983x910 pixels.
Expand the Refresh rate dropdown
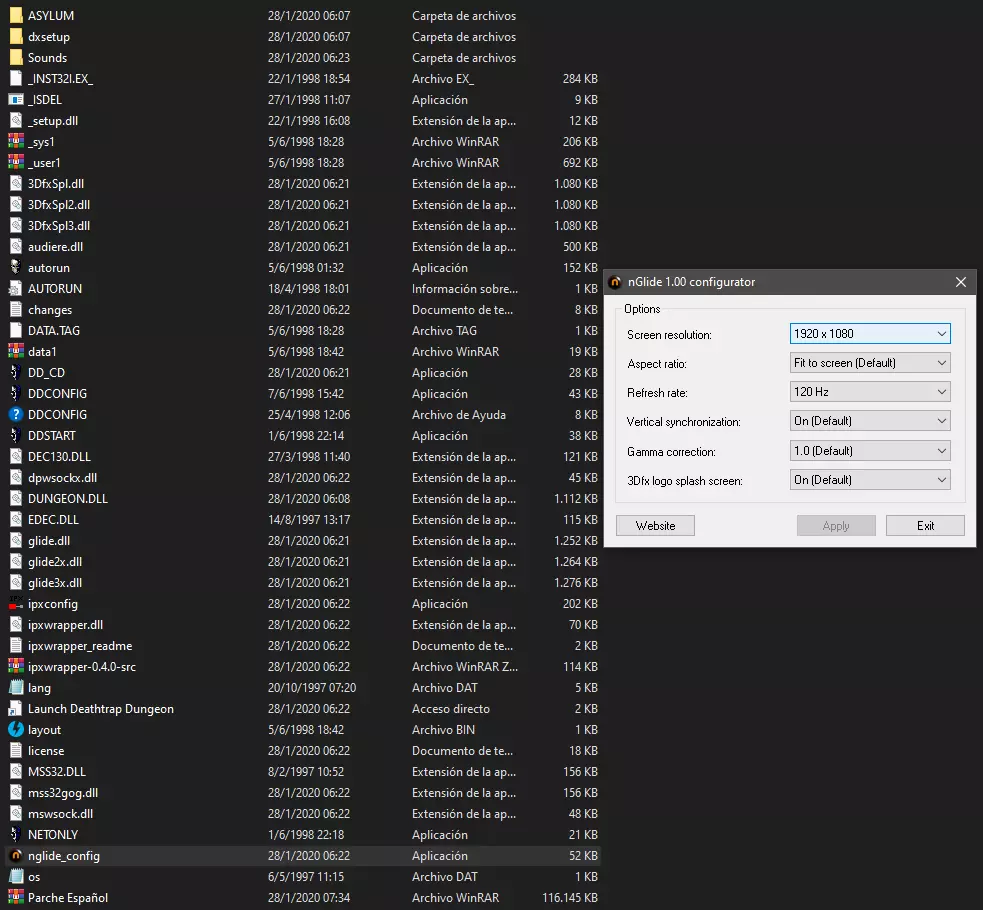870,392
